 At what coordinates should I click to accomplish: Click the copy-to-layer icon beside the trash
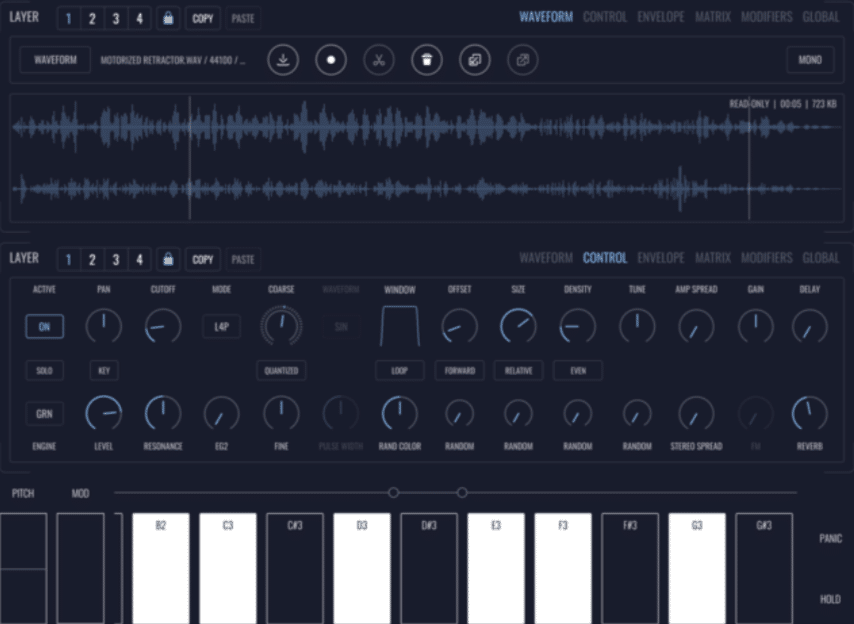pyautogui.click(x=474, y=60)
